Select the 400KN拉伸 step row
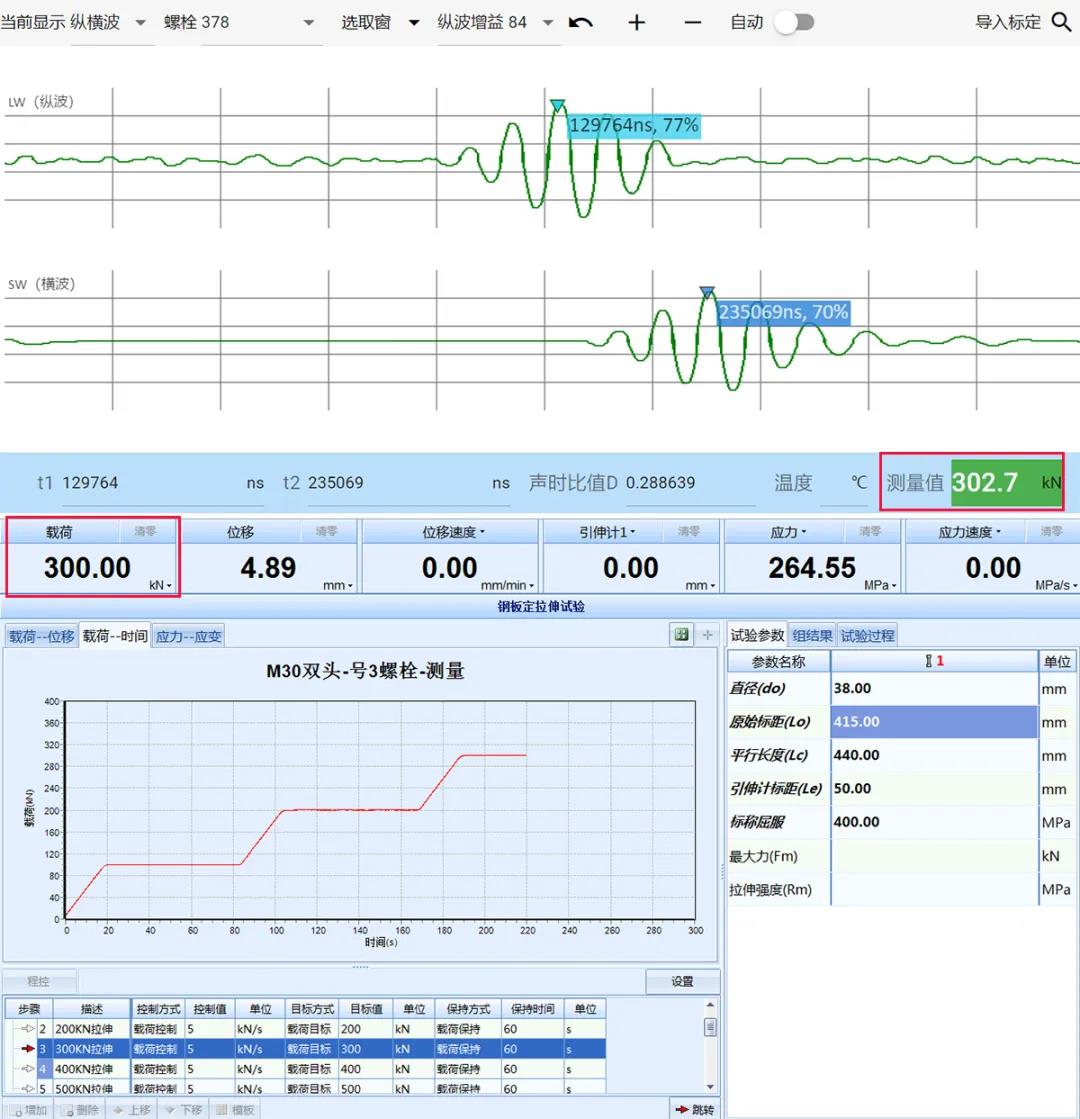 (x=90, y=1069)
